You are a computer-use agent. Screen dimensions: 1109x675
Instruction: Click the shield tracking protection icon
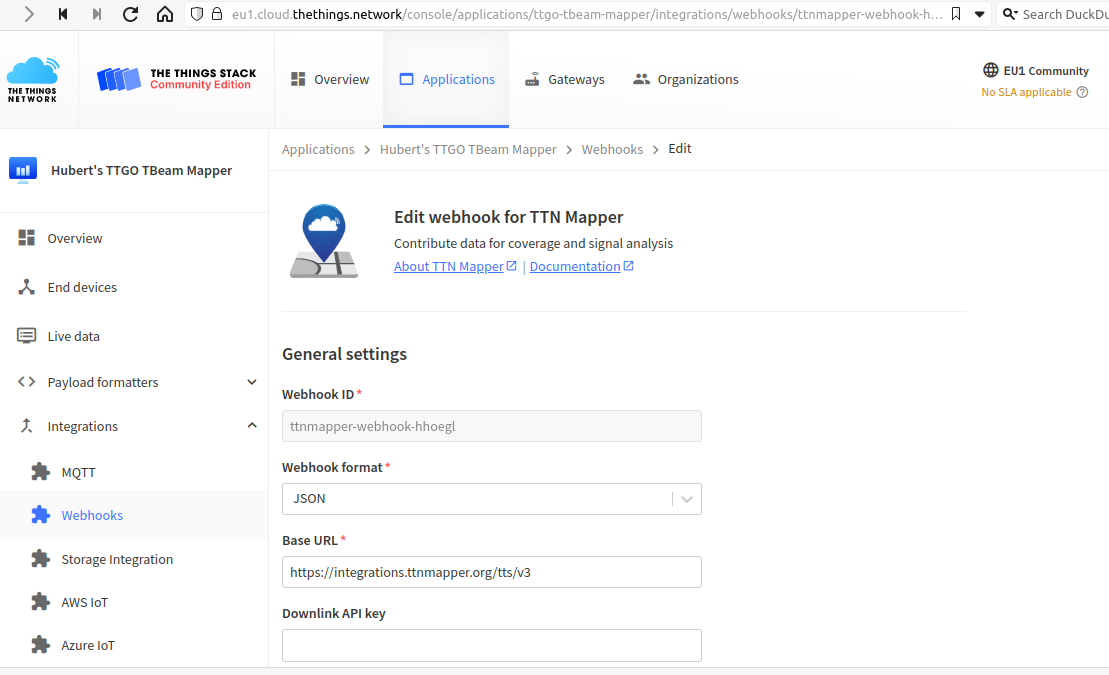(197, 14)
